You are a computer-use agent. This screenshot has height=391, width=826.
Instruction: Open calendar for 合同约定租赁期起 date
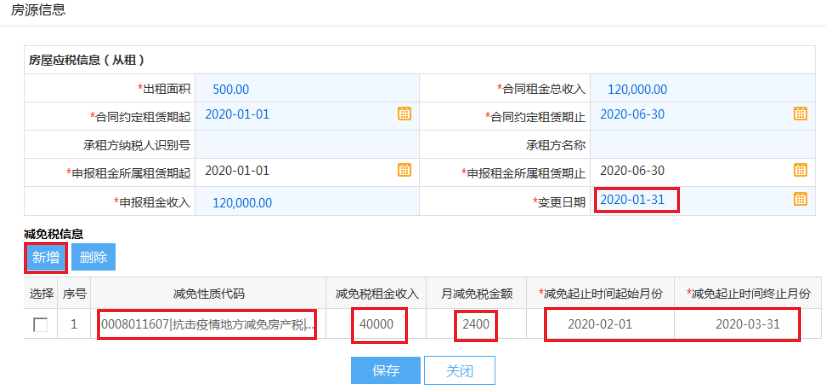404,114
